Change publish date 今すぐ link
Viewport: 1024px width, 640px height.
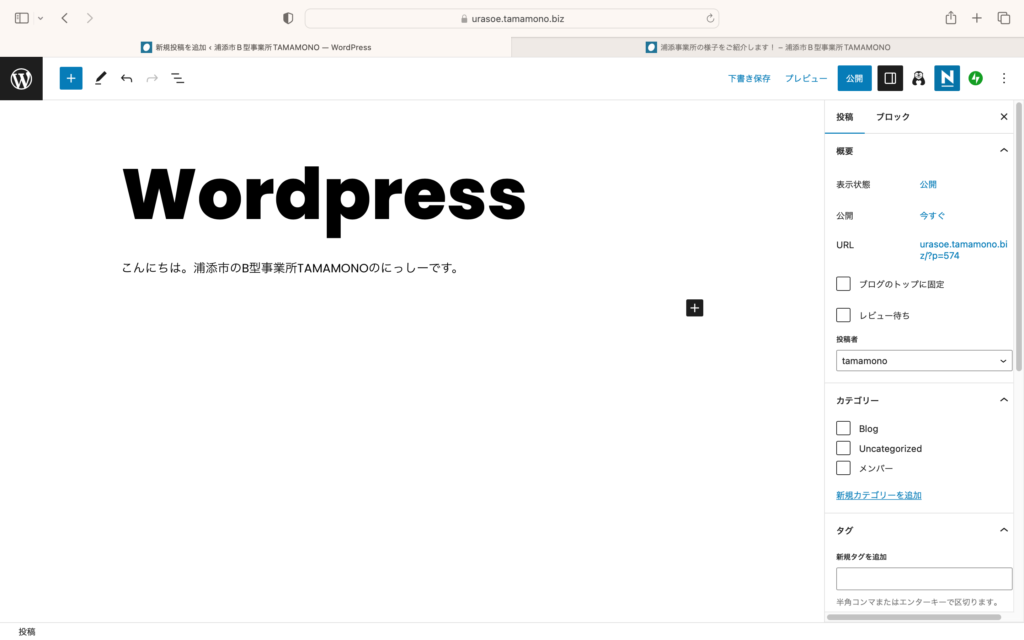click(932, 216)
